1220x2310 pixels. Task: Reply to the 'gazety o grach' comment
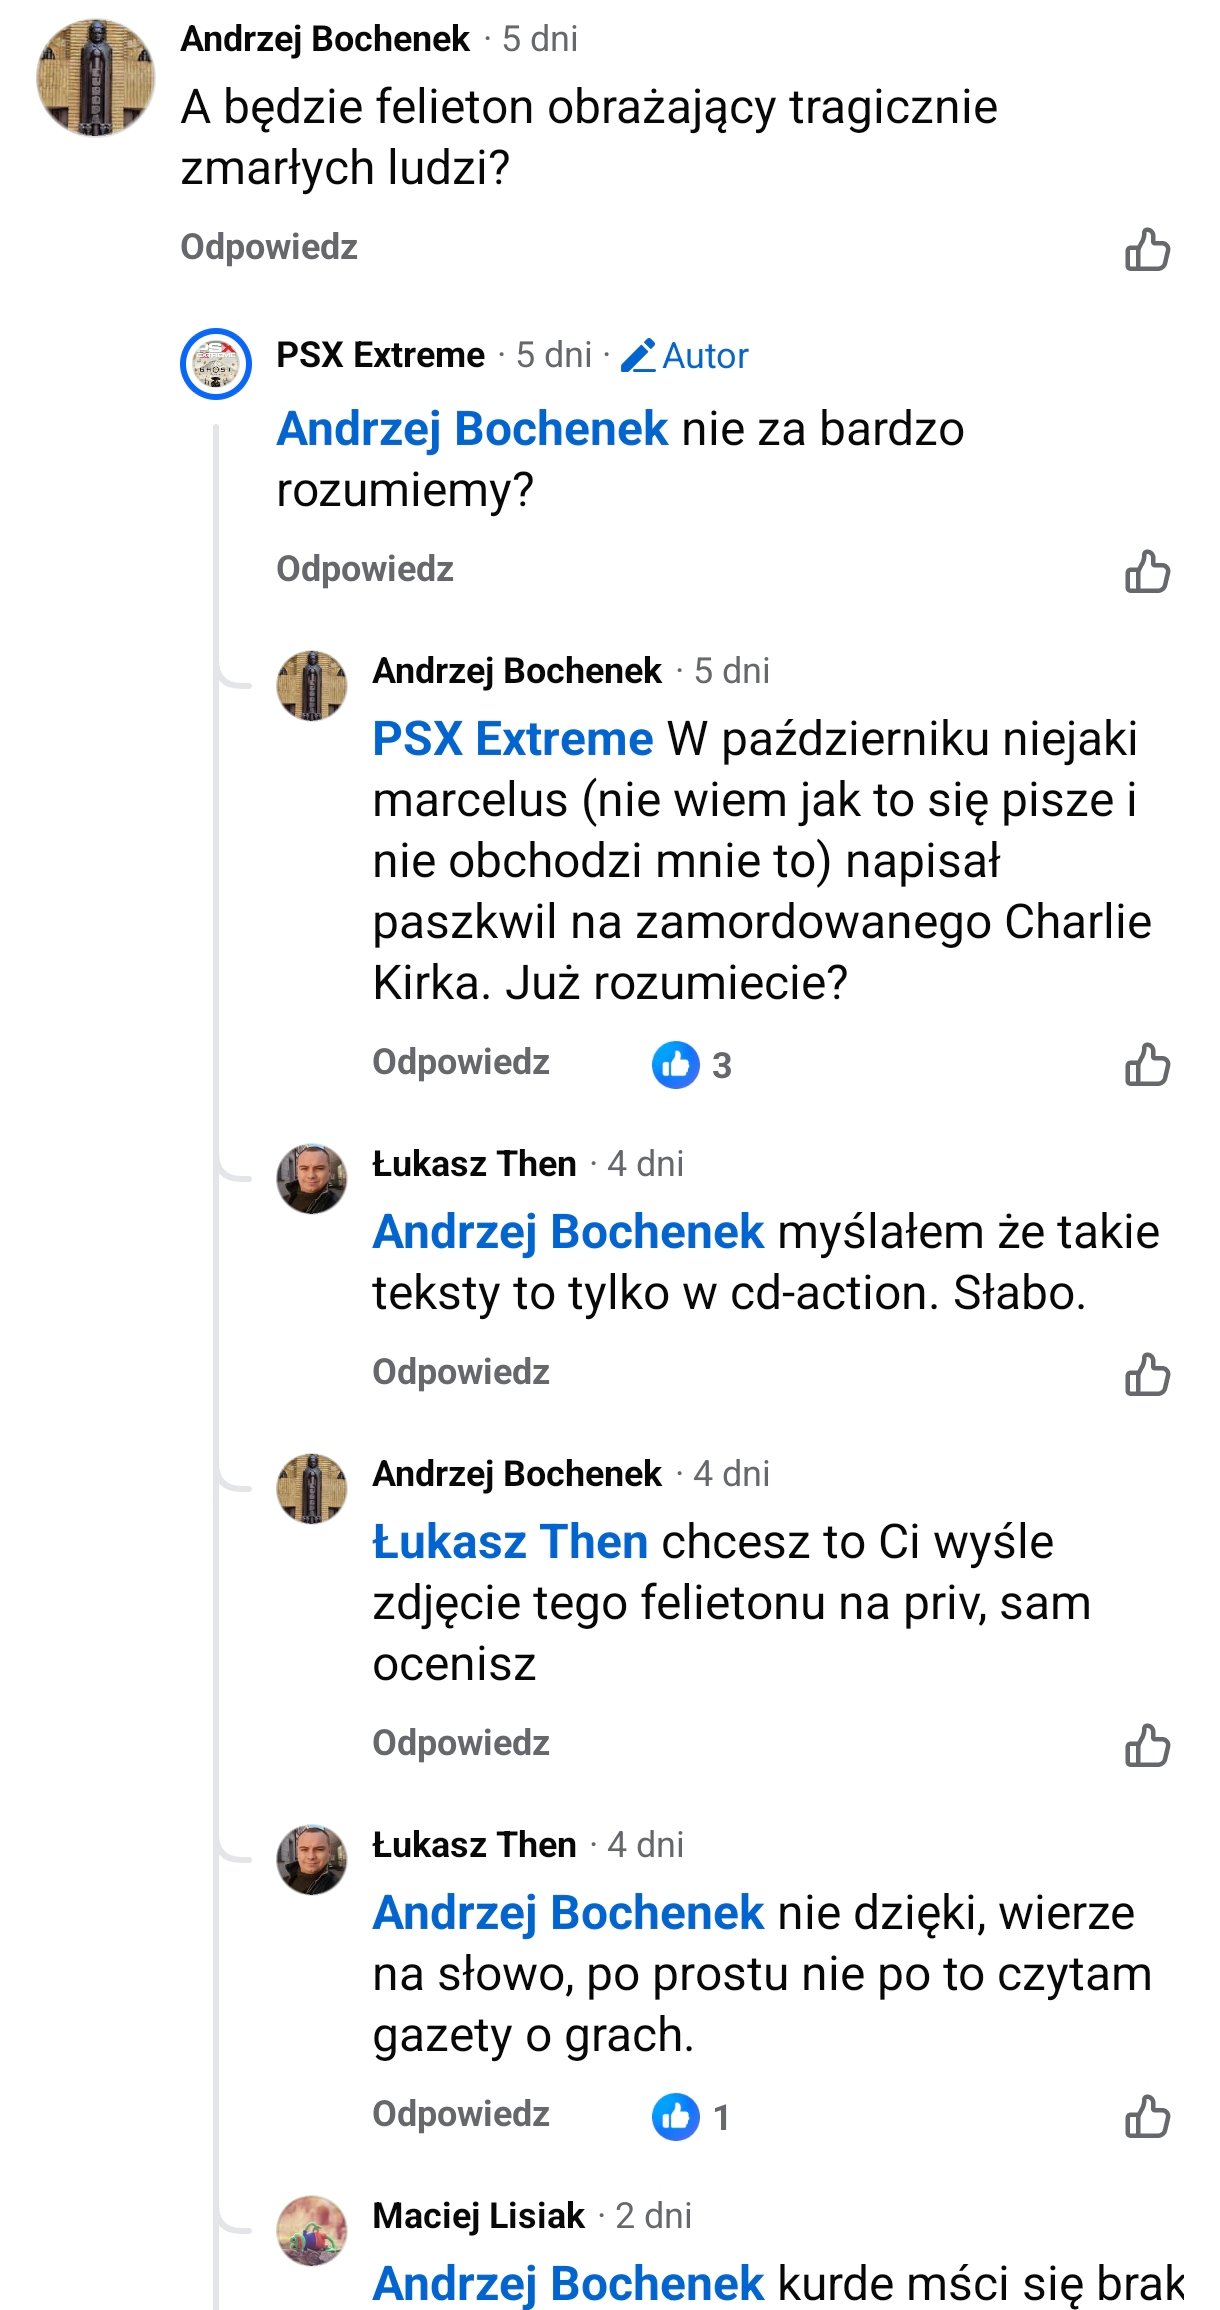pos(460,2114)
